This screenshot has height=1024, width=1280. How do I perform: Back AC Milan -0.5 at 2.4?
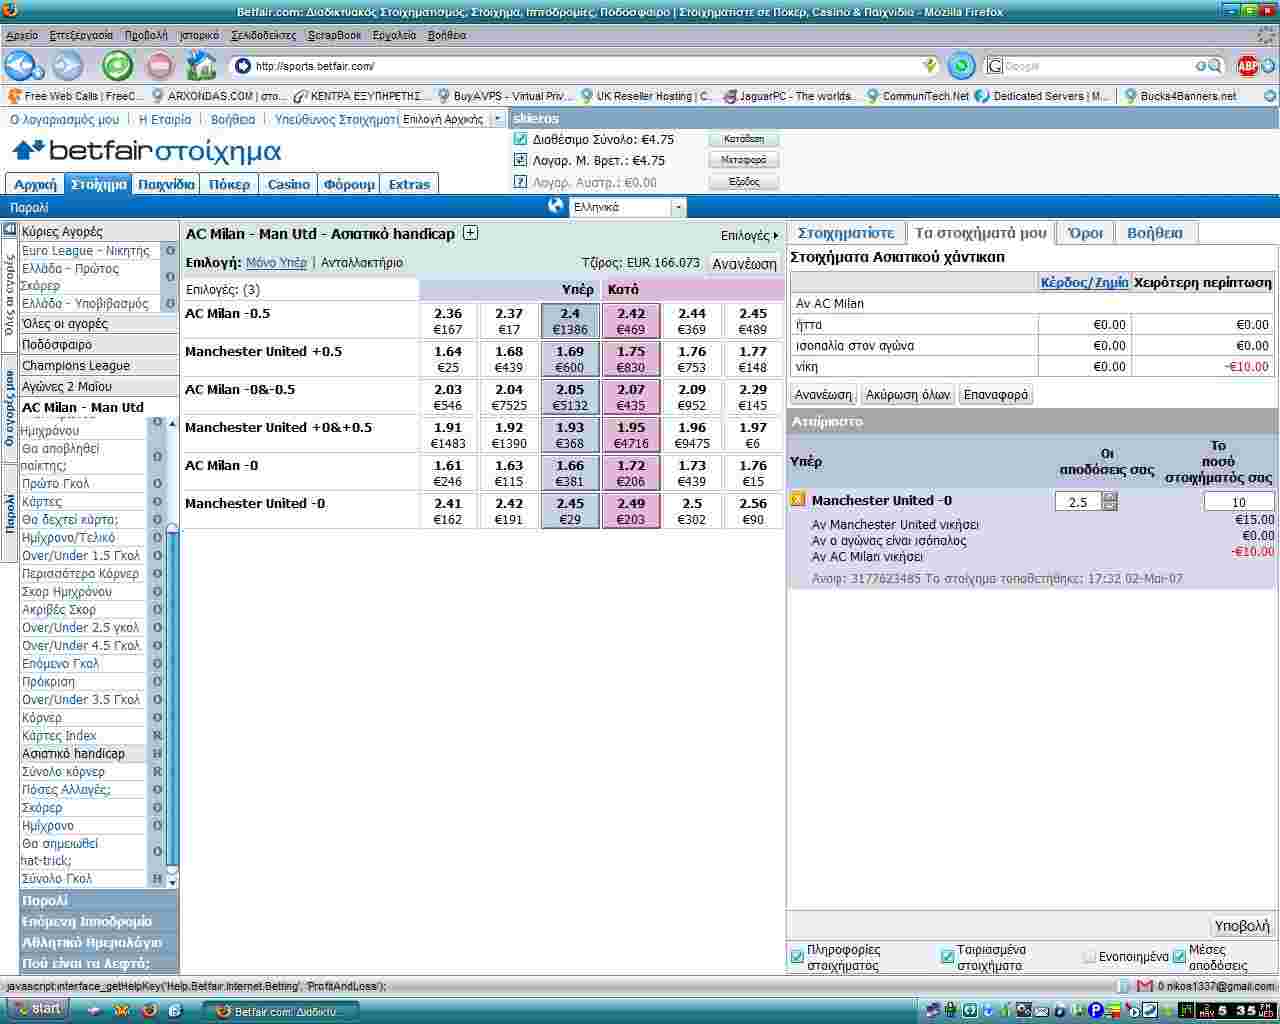coord(570,321)
